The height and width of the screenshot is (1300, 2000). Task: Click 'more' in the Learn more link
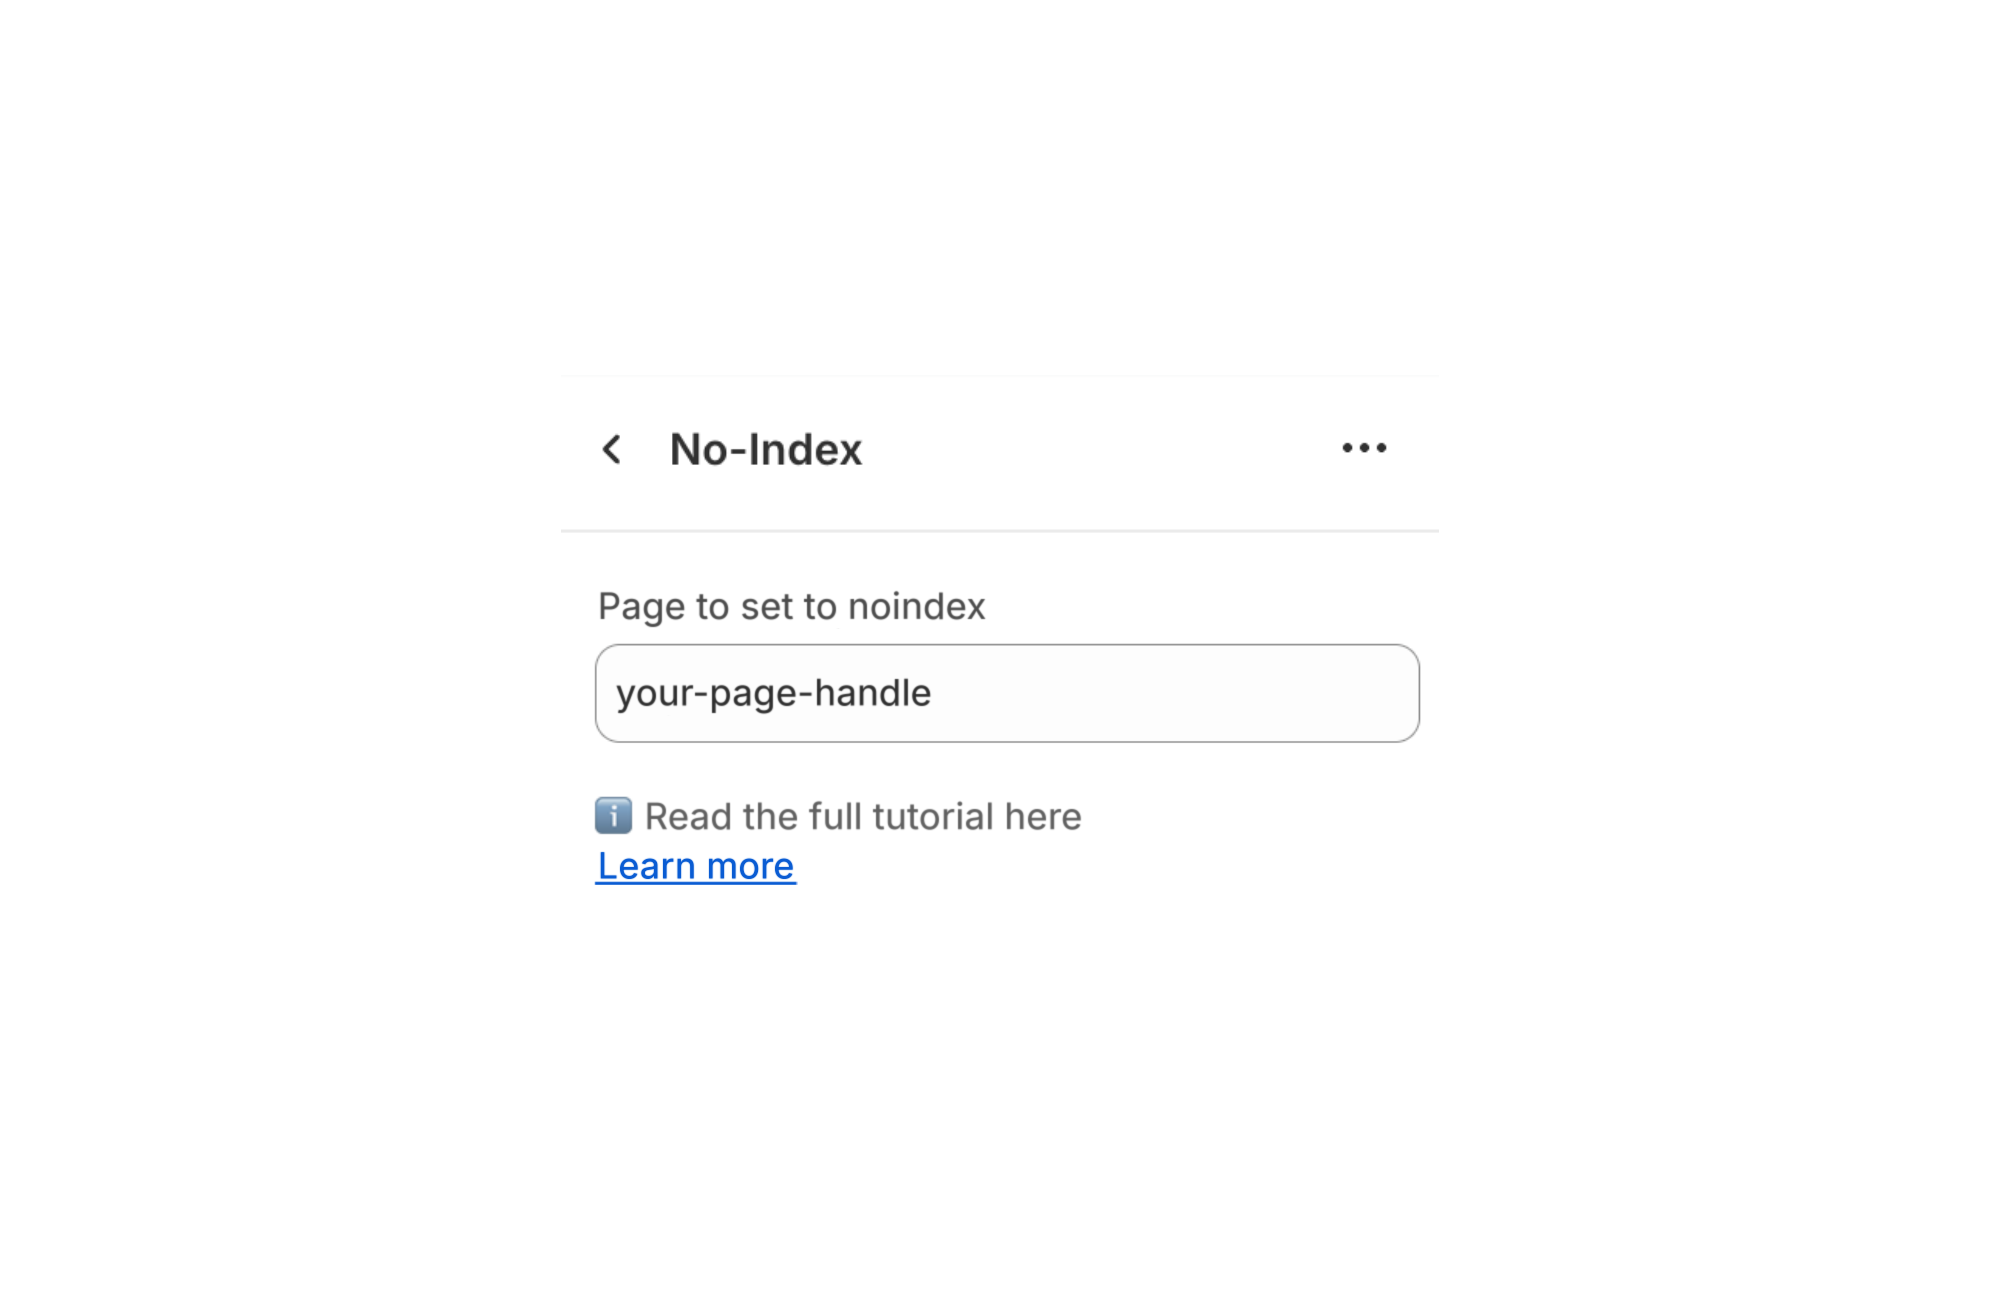pos(751,866)
